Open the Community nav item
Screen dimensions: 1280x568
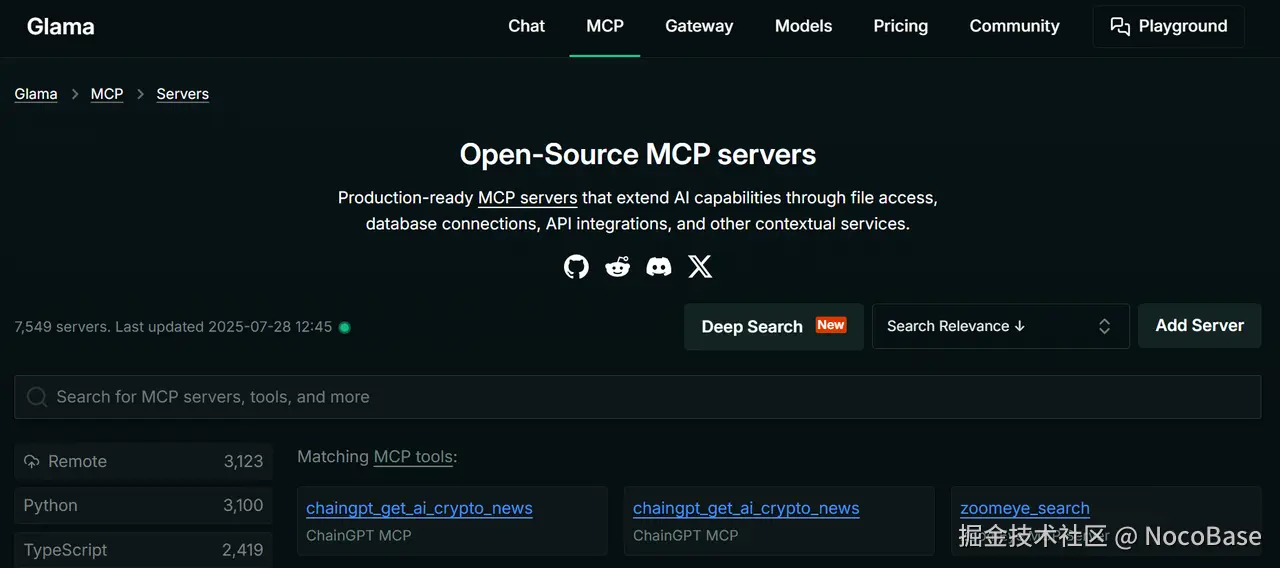[1015, 26]
